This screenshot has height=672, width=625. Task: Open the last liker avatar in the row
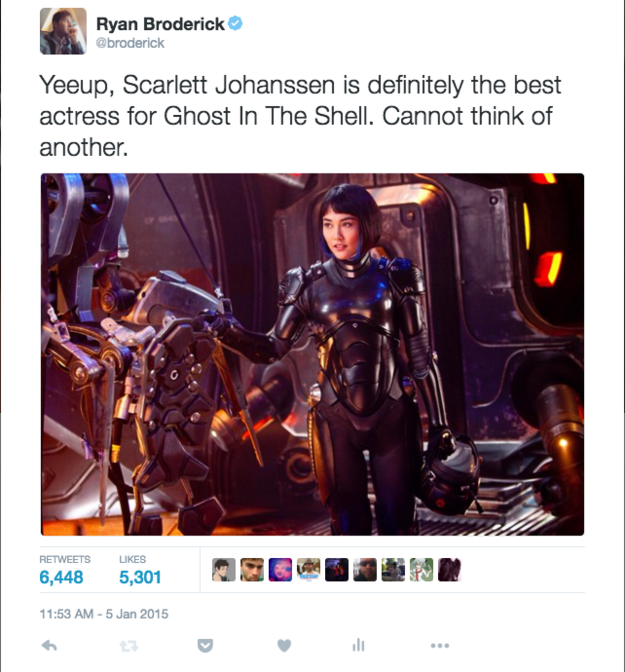coord(450,570)
